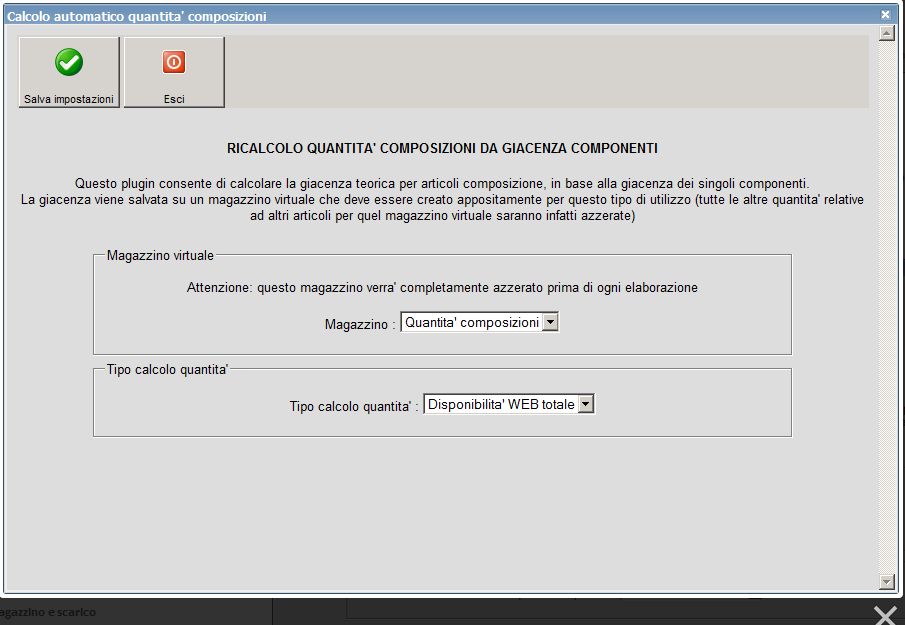Click the 'Tipo calcolo quantita' :' field label

point(354,406)
